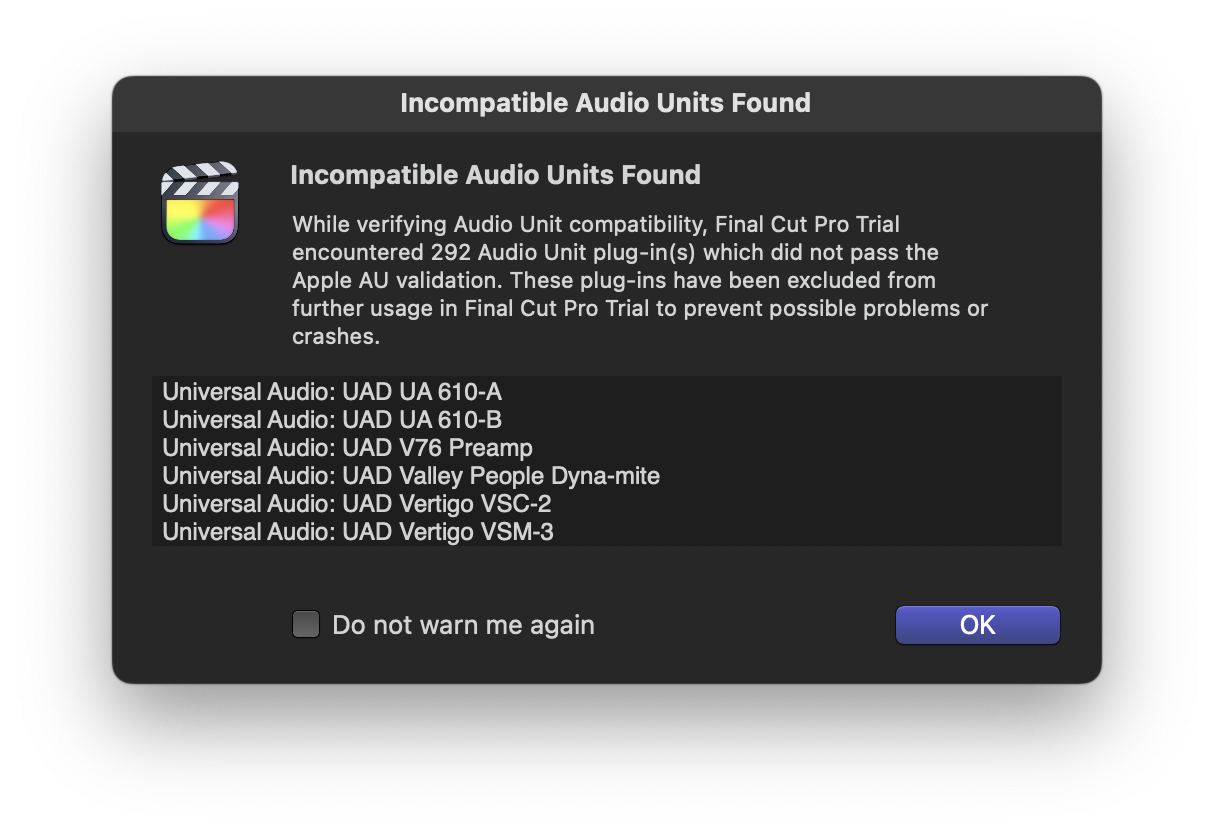
Task: Click the Final Cut Pro clapperboard icon
Action: point(200,203)
